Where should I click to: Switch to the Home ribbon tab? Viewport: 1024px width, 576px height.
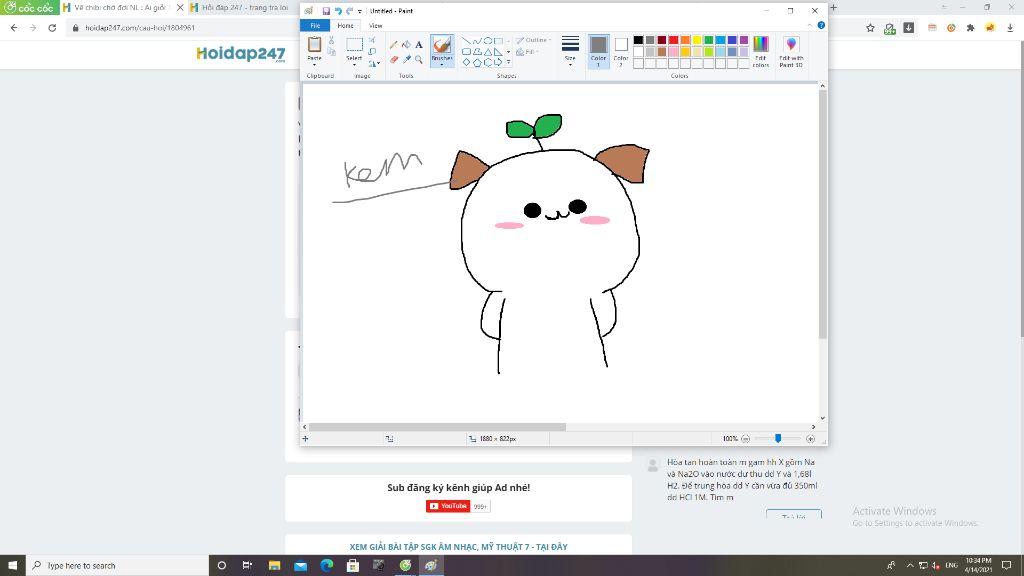[345, 25]
